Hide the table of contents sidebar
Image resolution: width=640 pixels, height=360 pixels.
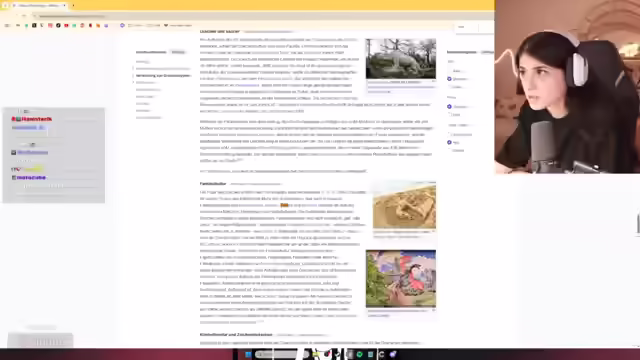click(x=178, y=52)
